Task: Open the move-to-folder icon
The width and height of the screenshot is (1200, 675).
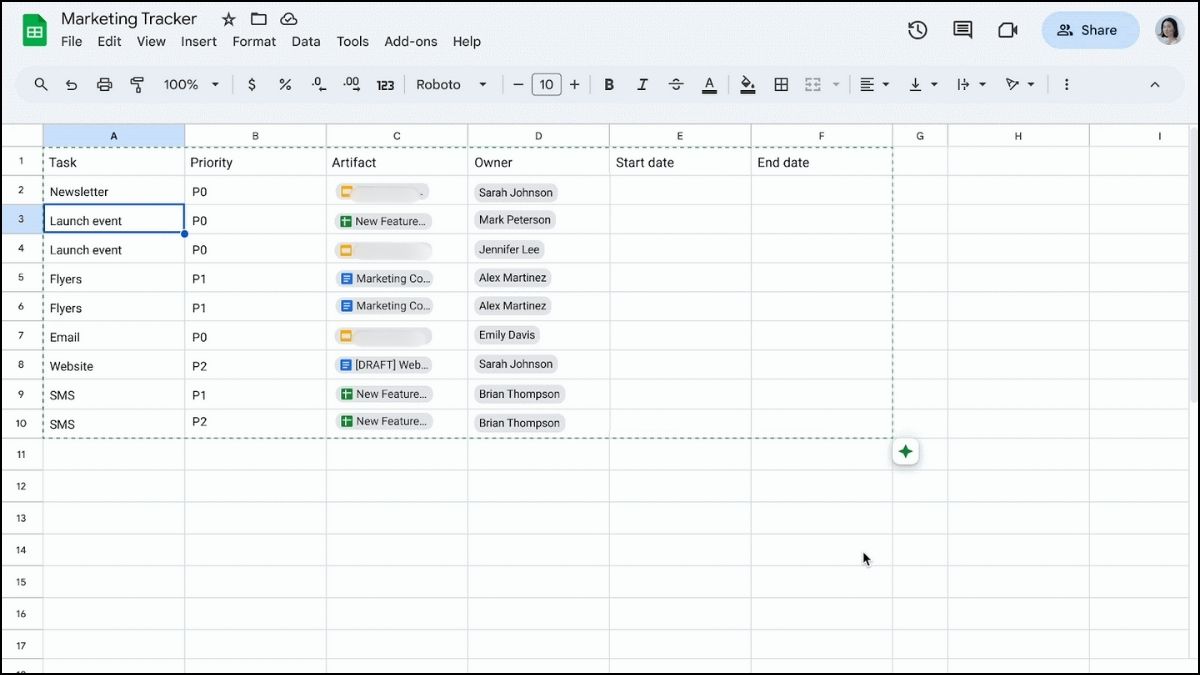Action: click(x=259, y=19)
